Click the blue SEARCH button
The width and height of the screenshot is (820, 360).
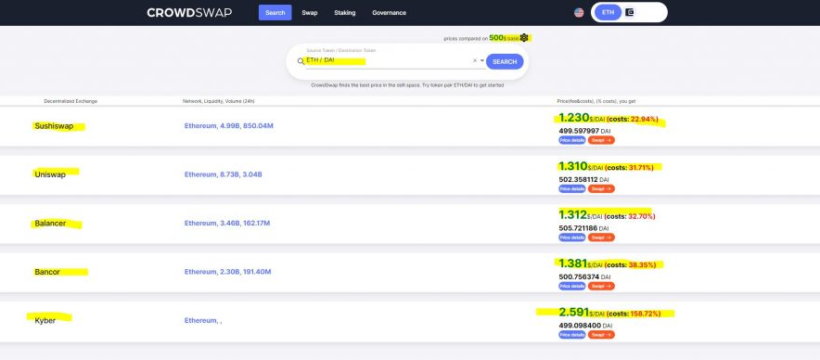point(505,62)
